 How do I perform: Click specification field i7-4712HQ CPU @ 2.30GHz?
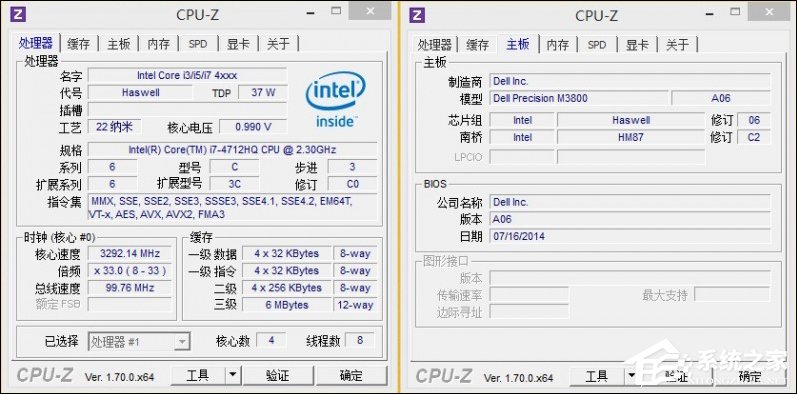232,150
